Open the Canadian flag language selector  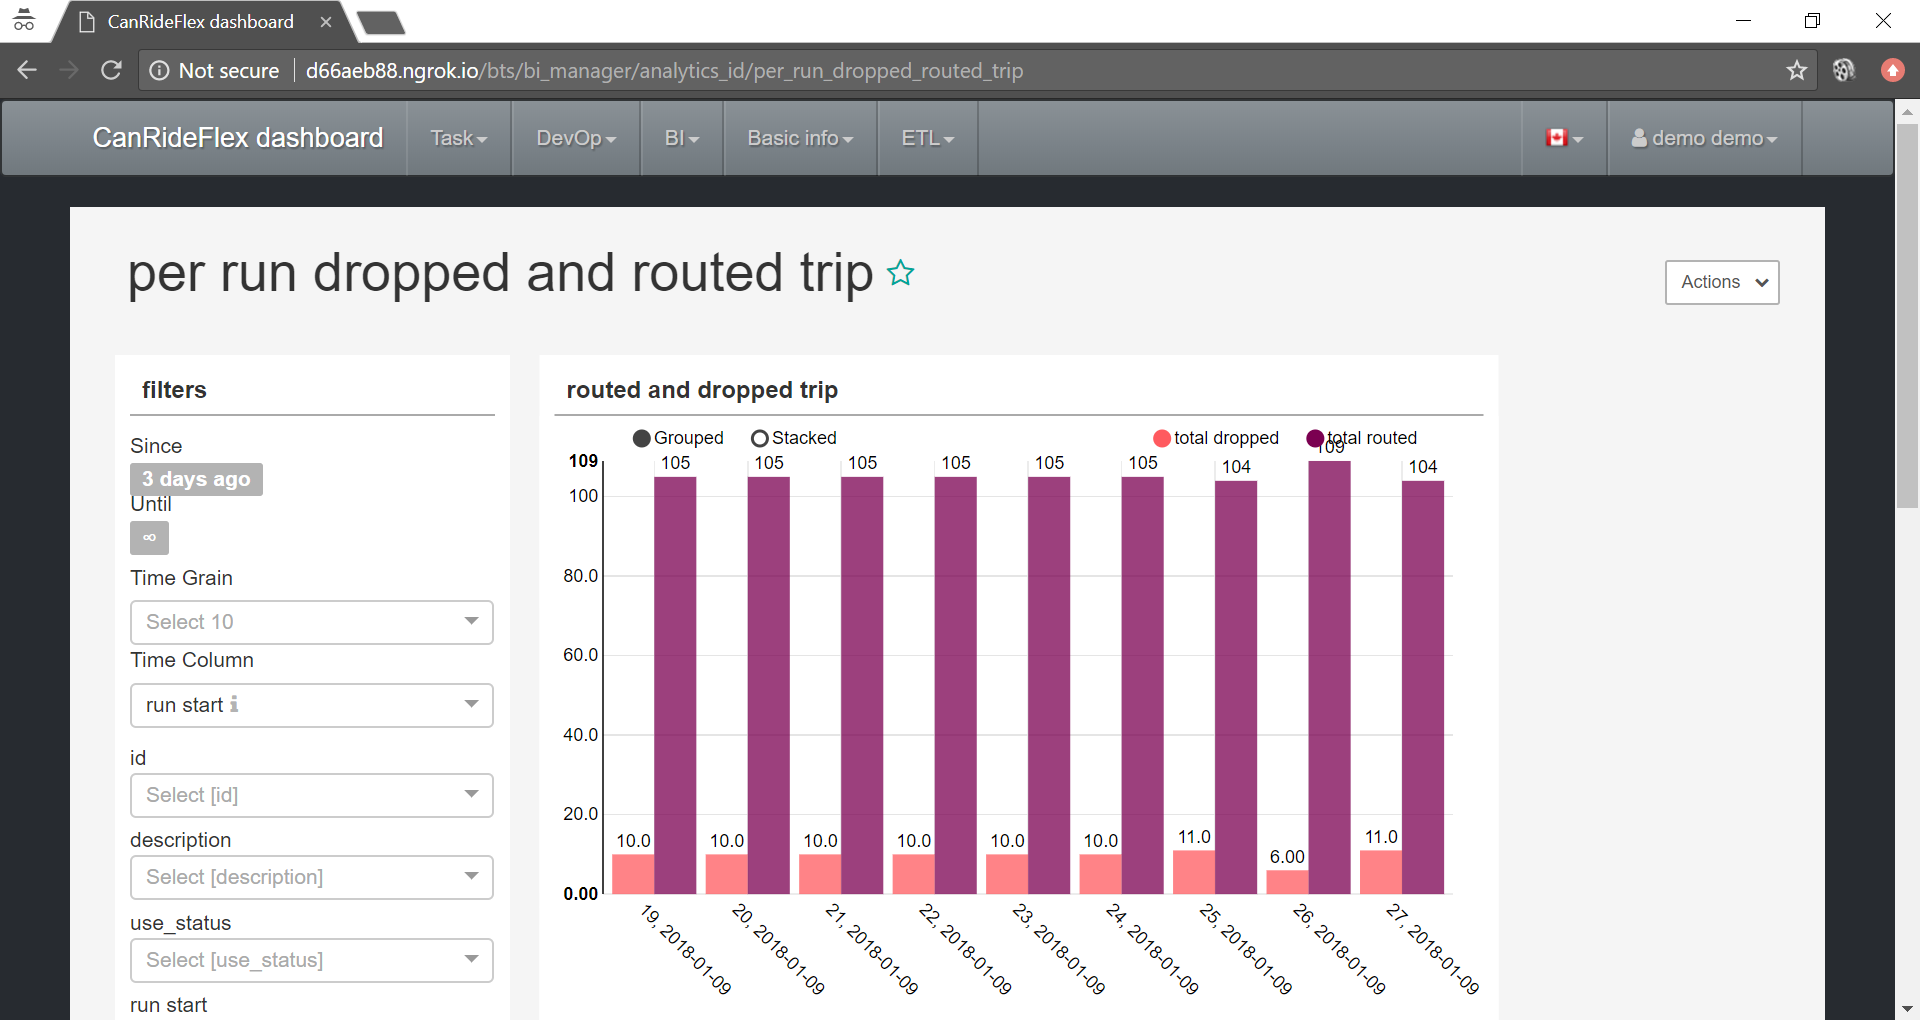tap(1564, 138)
